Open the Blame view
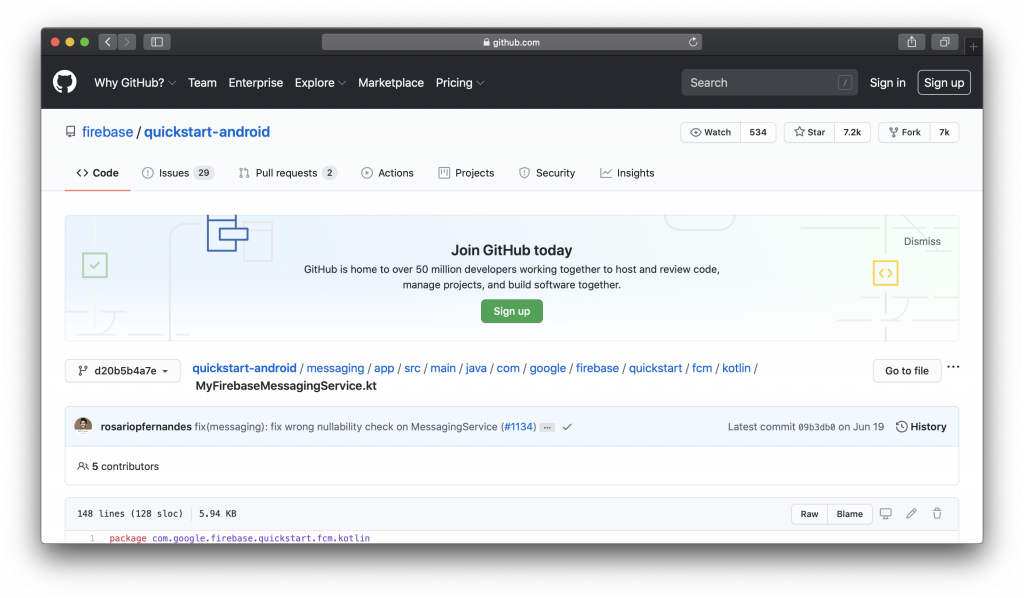The width and height of the screenshot is (1024, 598). coord(850,514)
